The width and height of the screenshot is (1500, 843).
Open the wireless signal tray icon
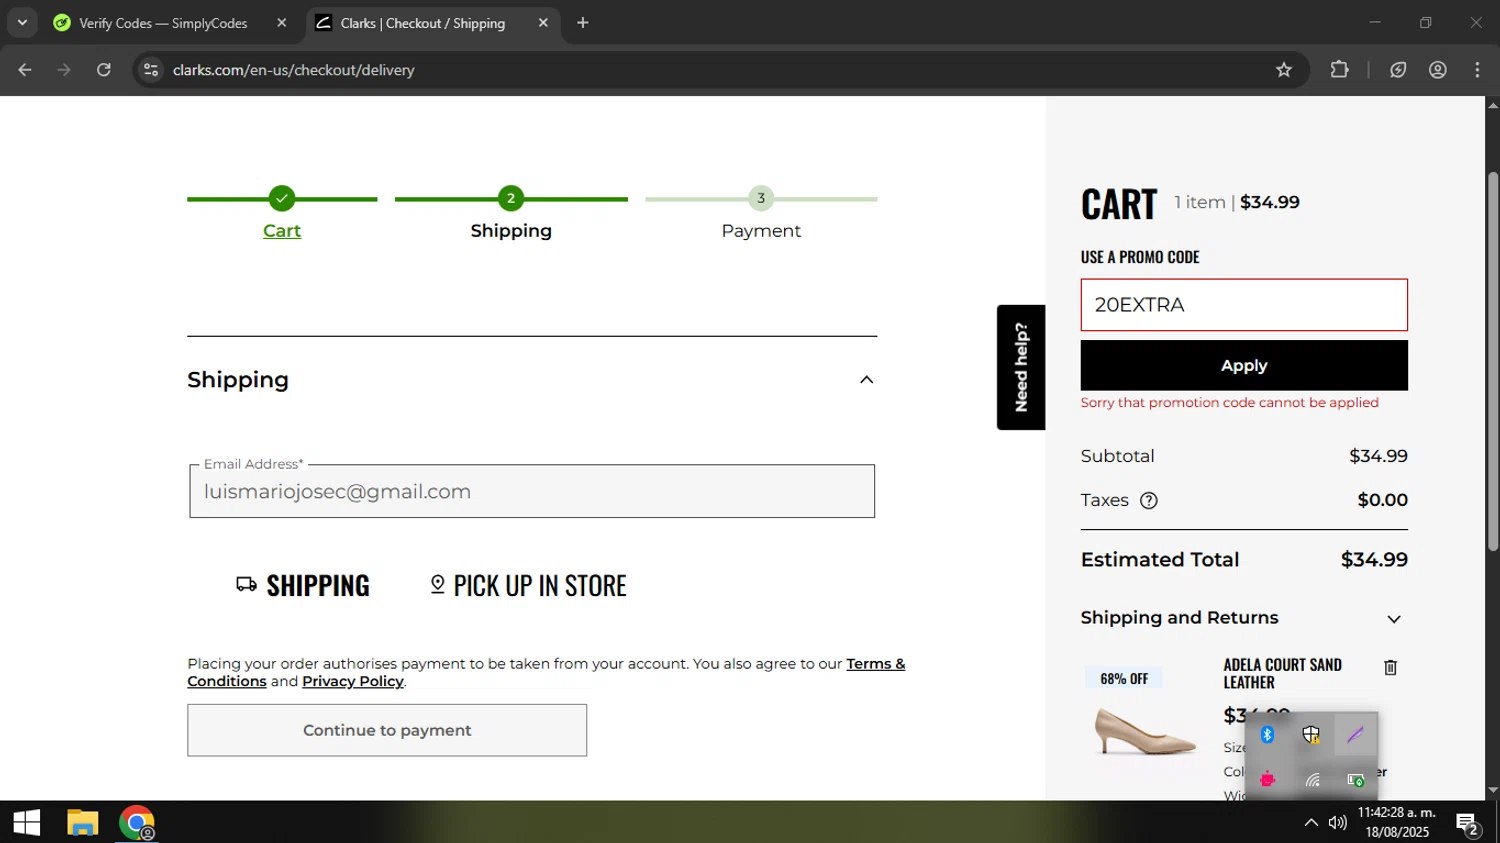tap(1312, 779)
